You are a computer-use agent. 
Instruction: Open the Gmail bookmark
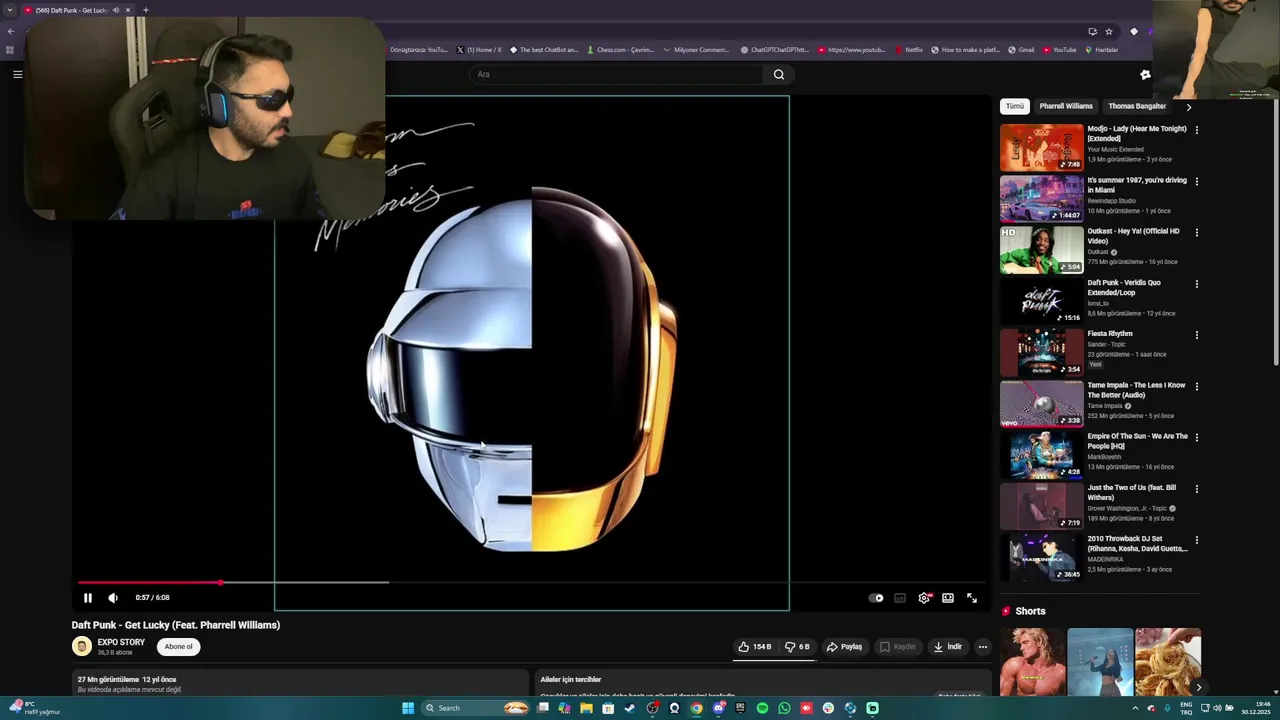1021,50
